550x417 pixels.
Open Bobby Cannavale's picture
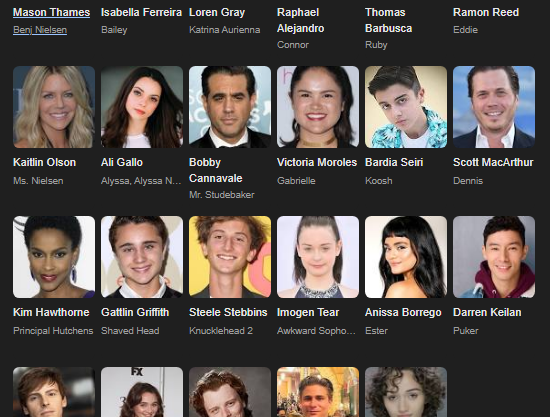pos(230,107)
